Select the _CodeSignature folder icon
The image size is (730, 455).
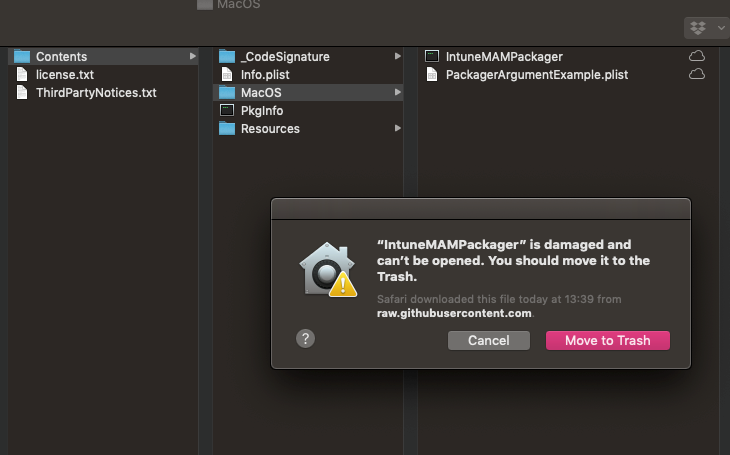click(227, 56)
